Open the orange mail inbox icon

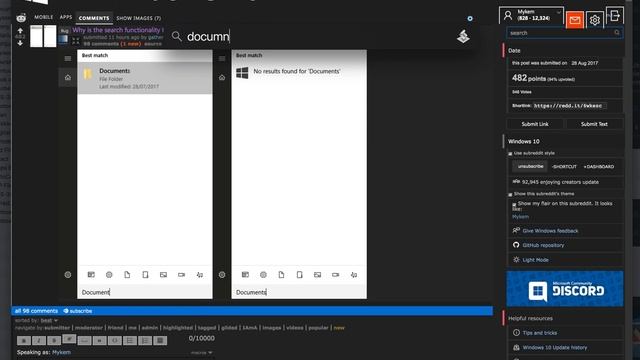[575, 20]
